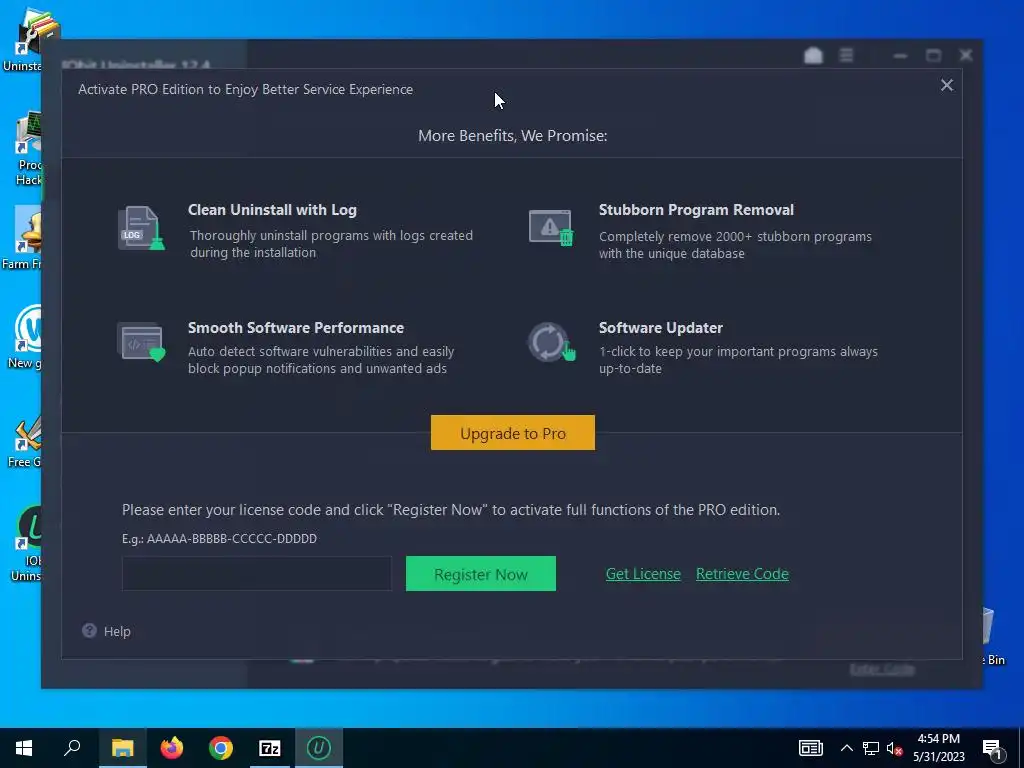The height and width of the screenshot is (768, 1024).
Task: Open the toolbox icon in IObit title bar
Action: pyautogui.click(x=813, y=56)
